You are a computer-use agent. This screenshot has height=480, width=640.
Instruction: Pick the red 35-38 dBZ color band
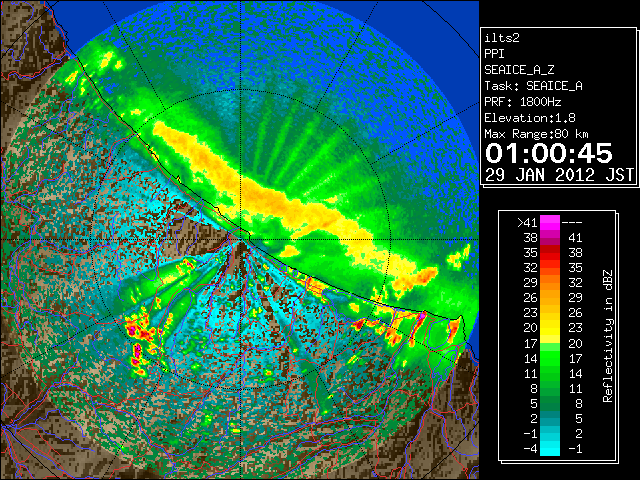click(x=550, y=253)
